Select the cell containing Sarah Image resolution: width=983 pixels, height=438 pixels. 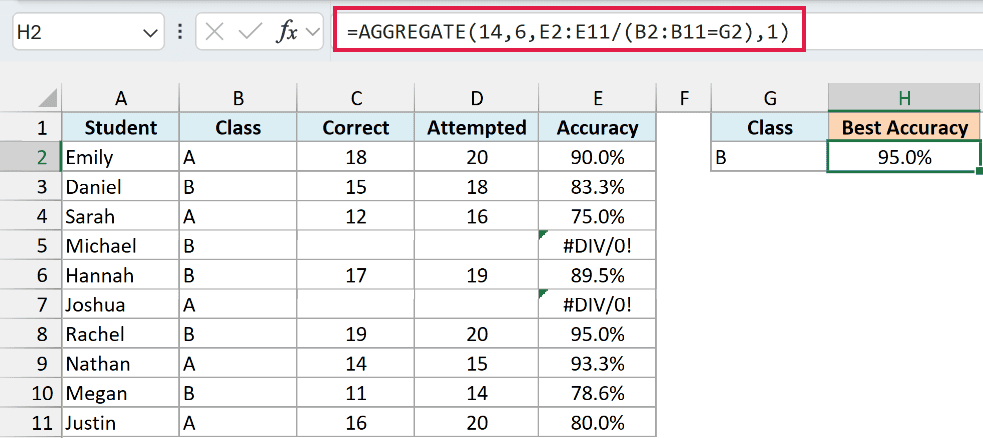[120, 216]
